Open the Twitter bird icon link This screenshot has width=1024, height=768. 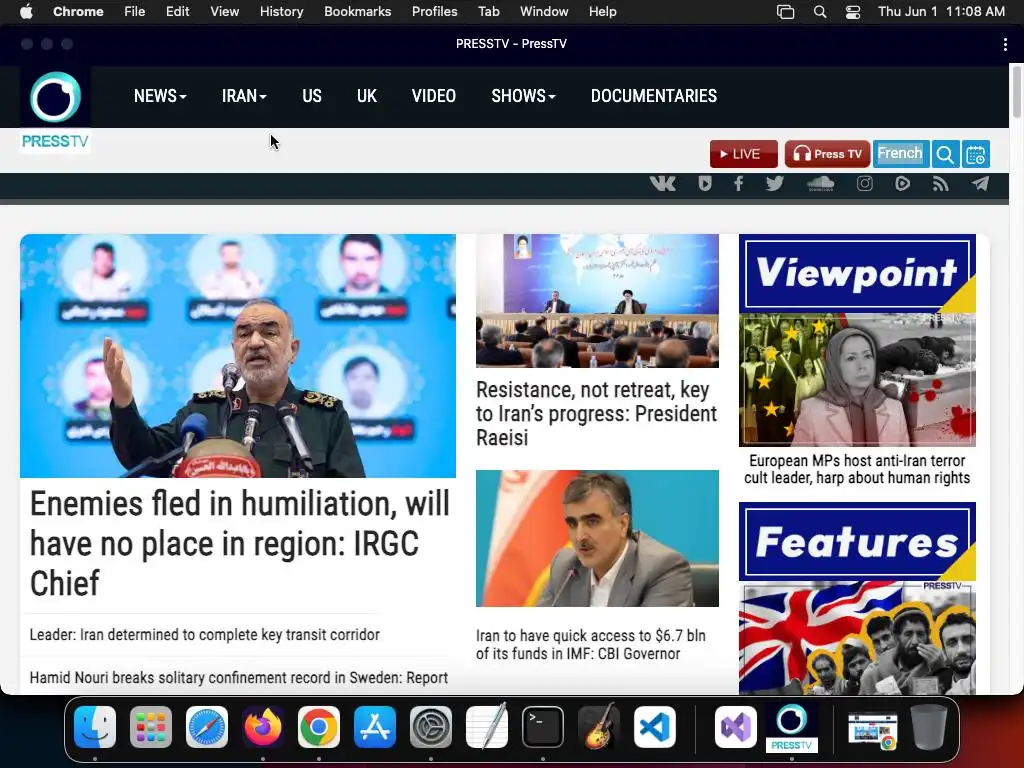click(x=775, y=184)
